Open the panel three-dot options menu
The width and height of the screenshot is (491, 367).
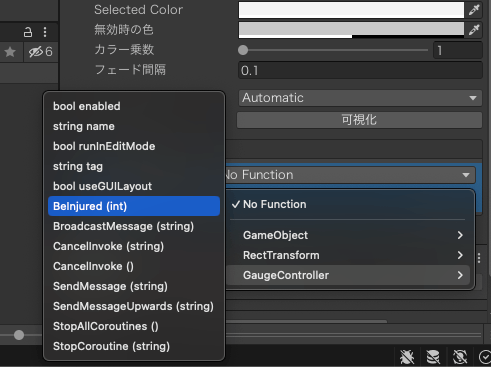tap(45, 32)
